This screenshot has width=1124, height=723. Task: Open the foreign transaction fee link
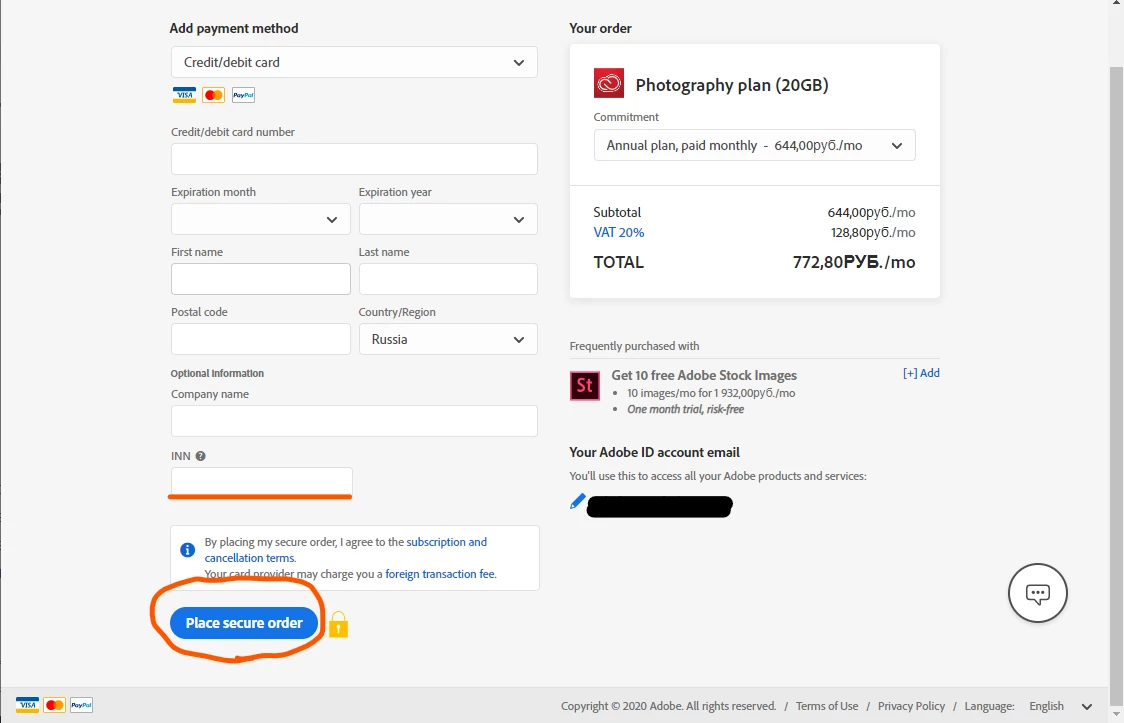point(439,574)
